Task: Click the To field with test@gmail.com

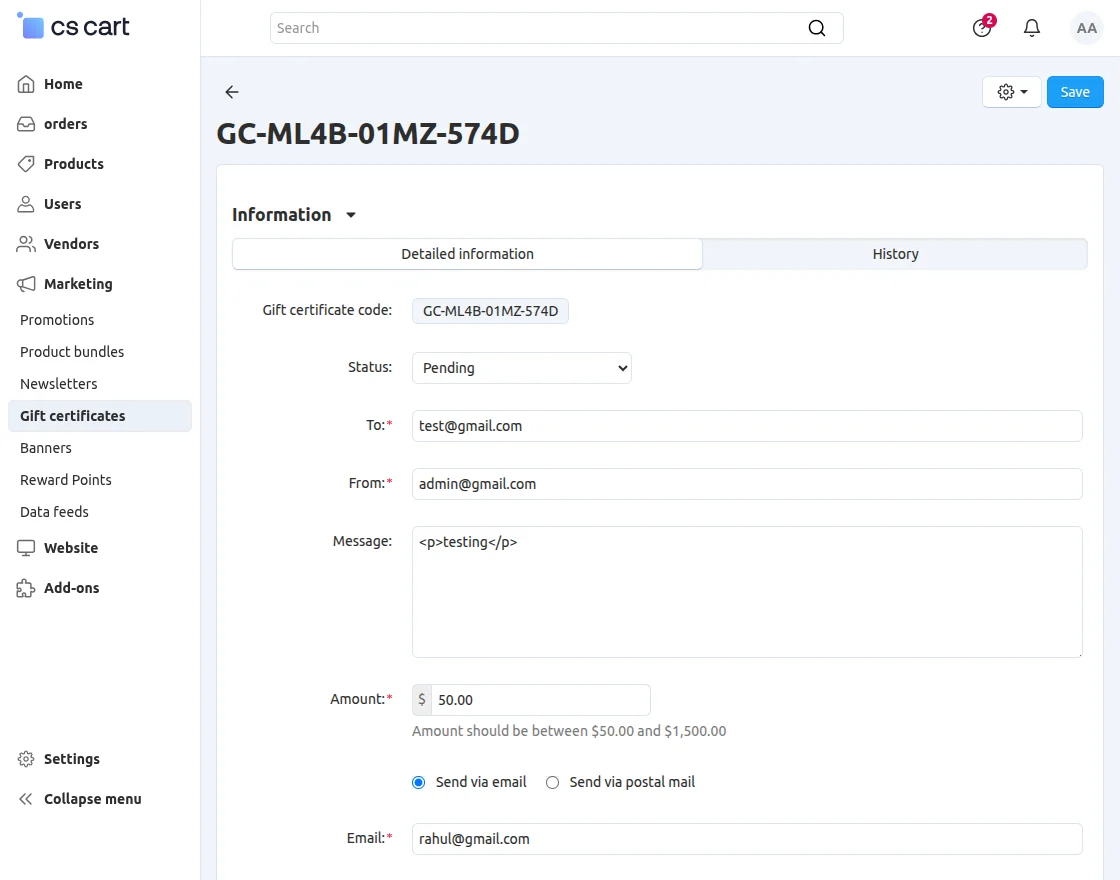Action: [747, 426]
